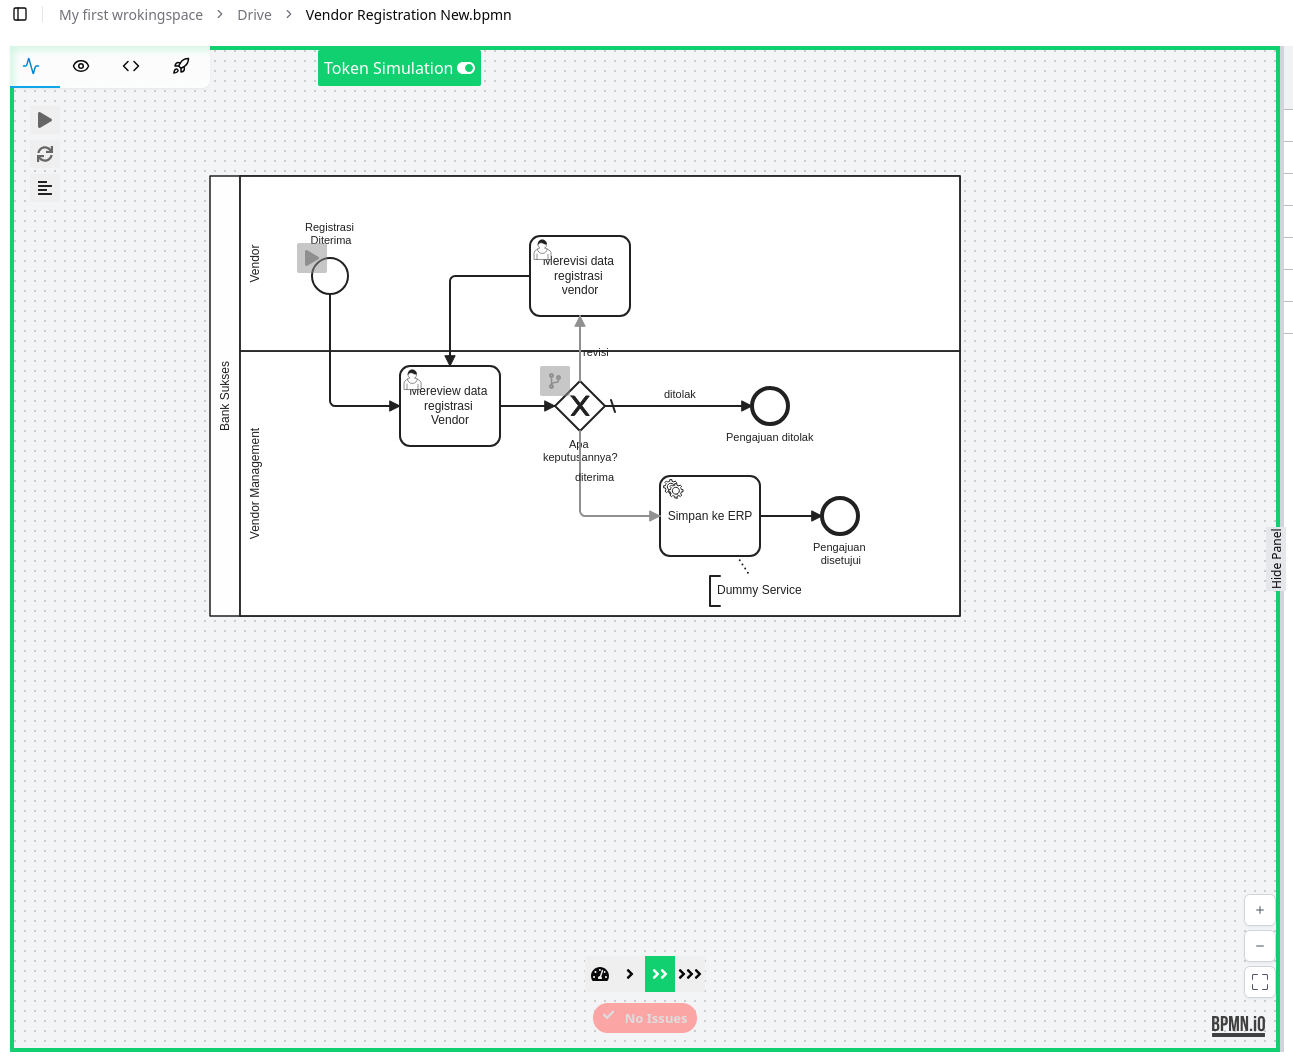The image size is (1293, 1059).
Task: Select the fastest triple-chevron animation speed
Action: pos(690,974)
